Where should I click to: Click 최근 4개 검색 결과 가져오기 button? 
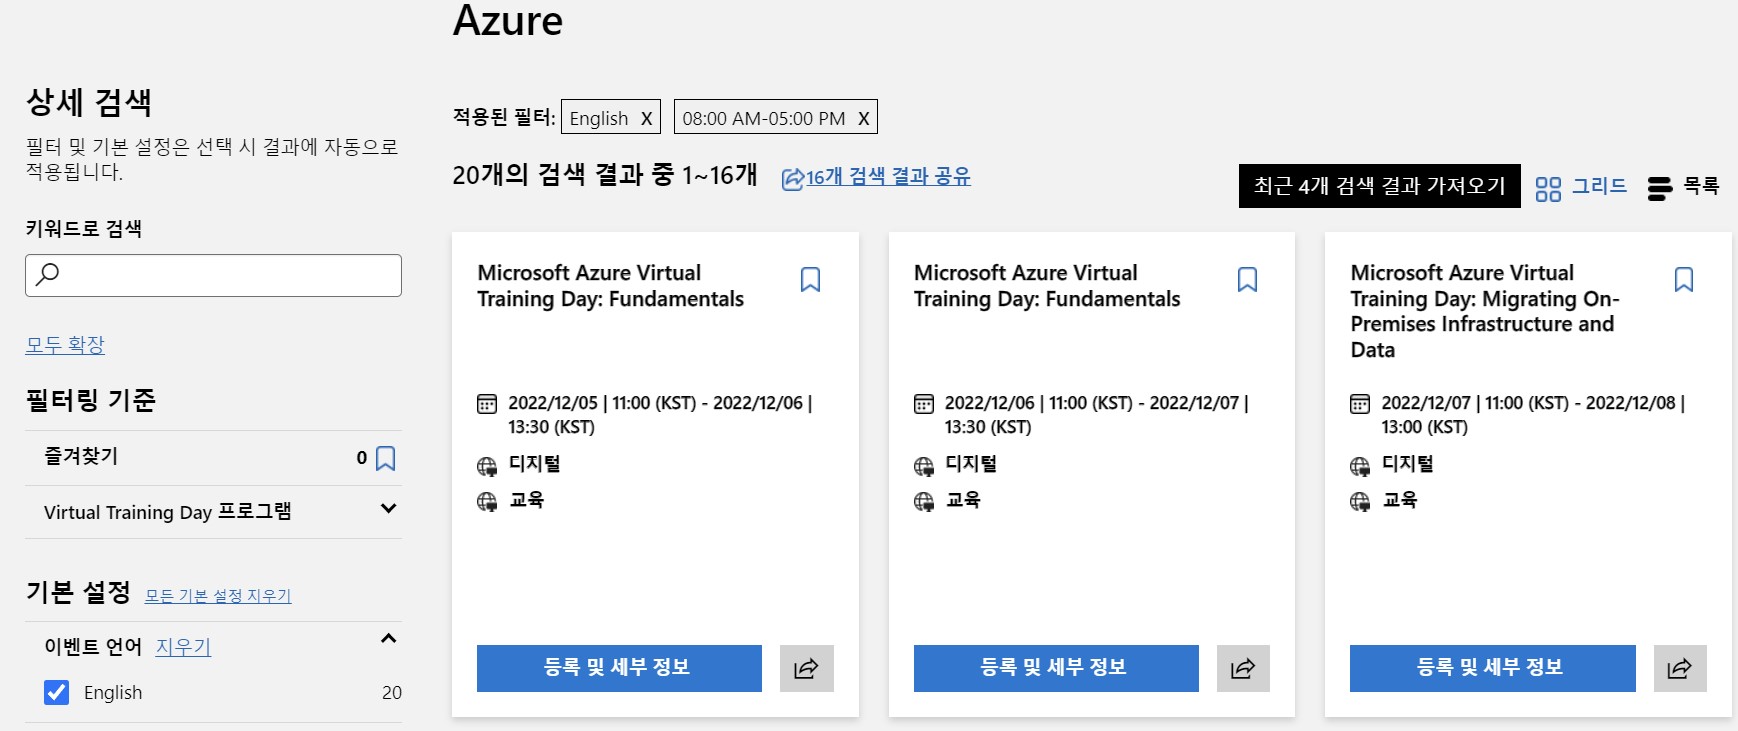(x=1380, y=186)
